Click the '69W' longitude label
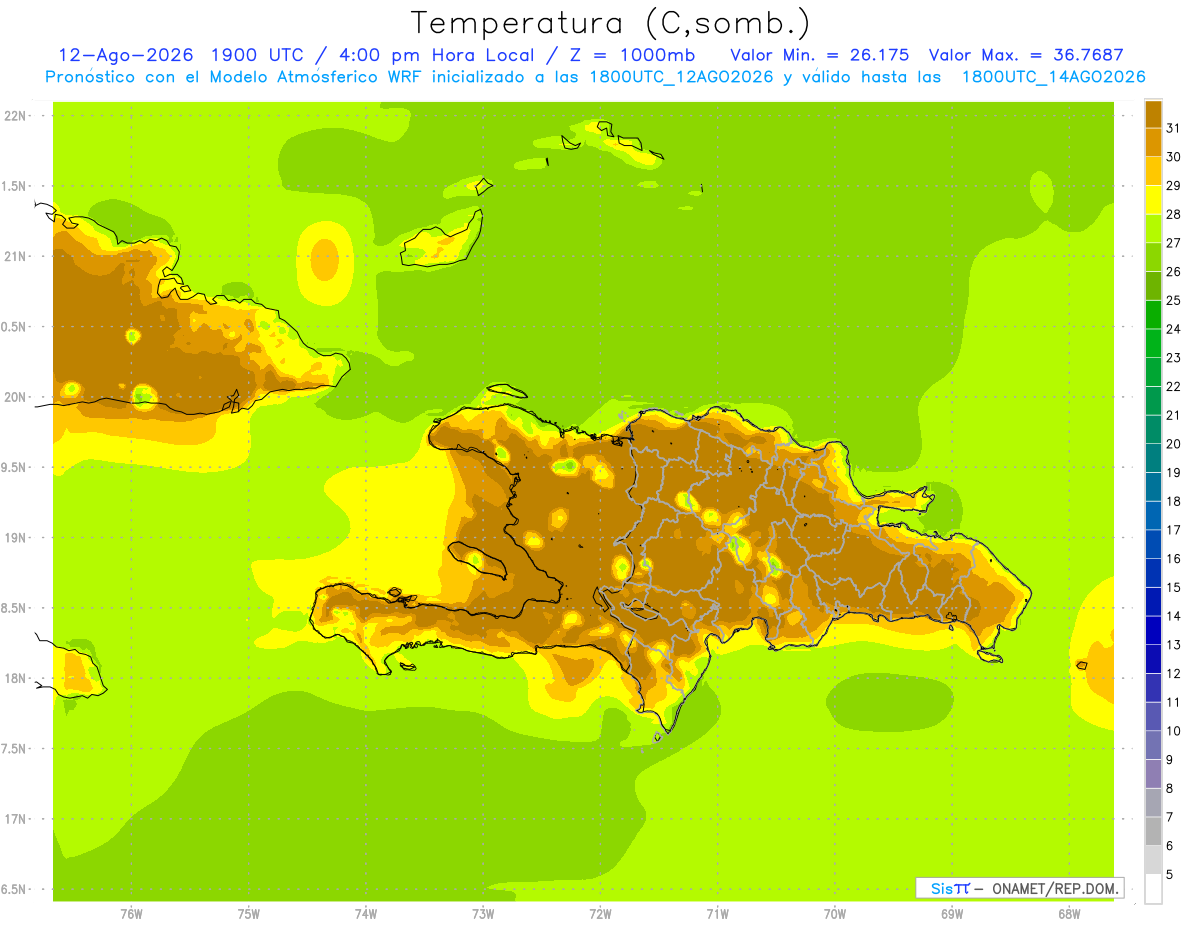The width and height of the screenshot is (1200, 927). tap(952, 914)
